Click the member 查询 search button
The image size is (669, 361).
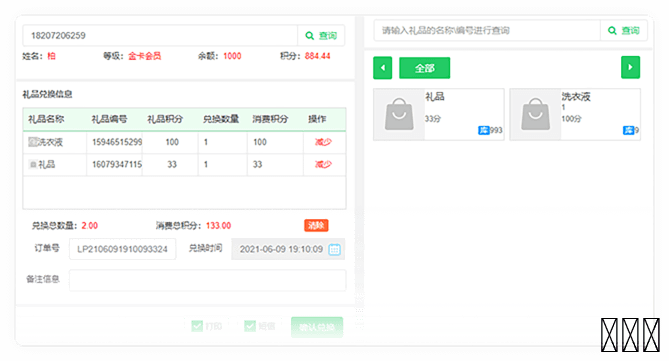pos(321,35)
